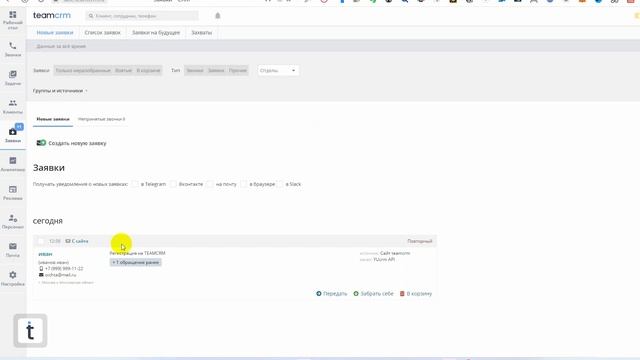Toggle the В корзине requests filter
Viewport: 640px width, 360px height.
coord(148,70)
